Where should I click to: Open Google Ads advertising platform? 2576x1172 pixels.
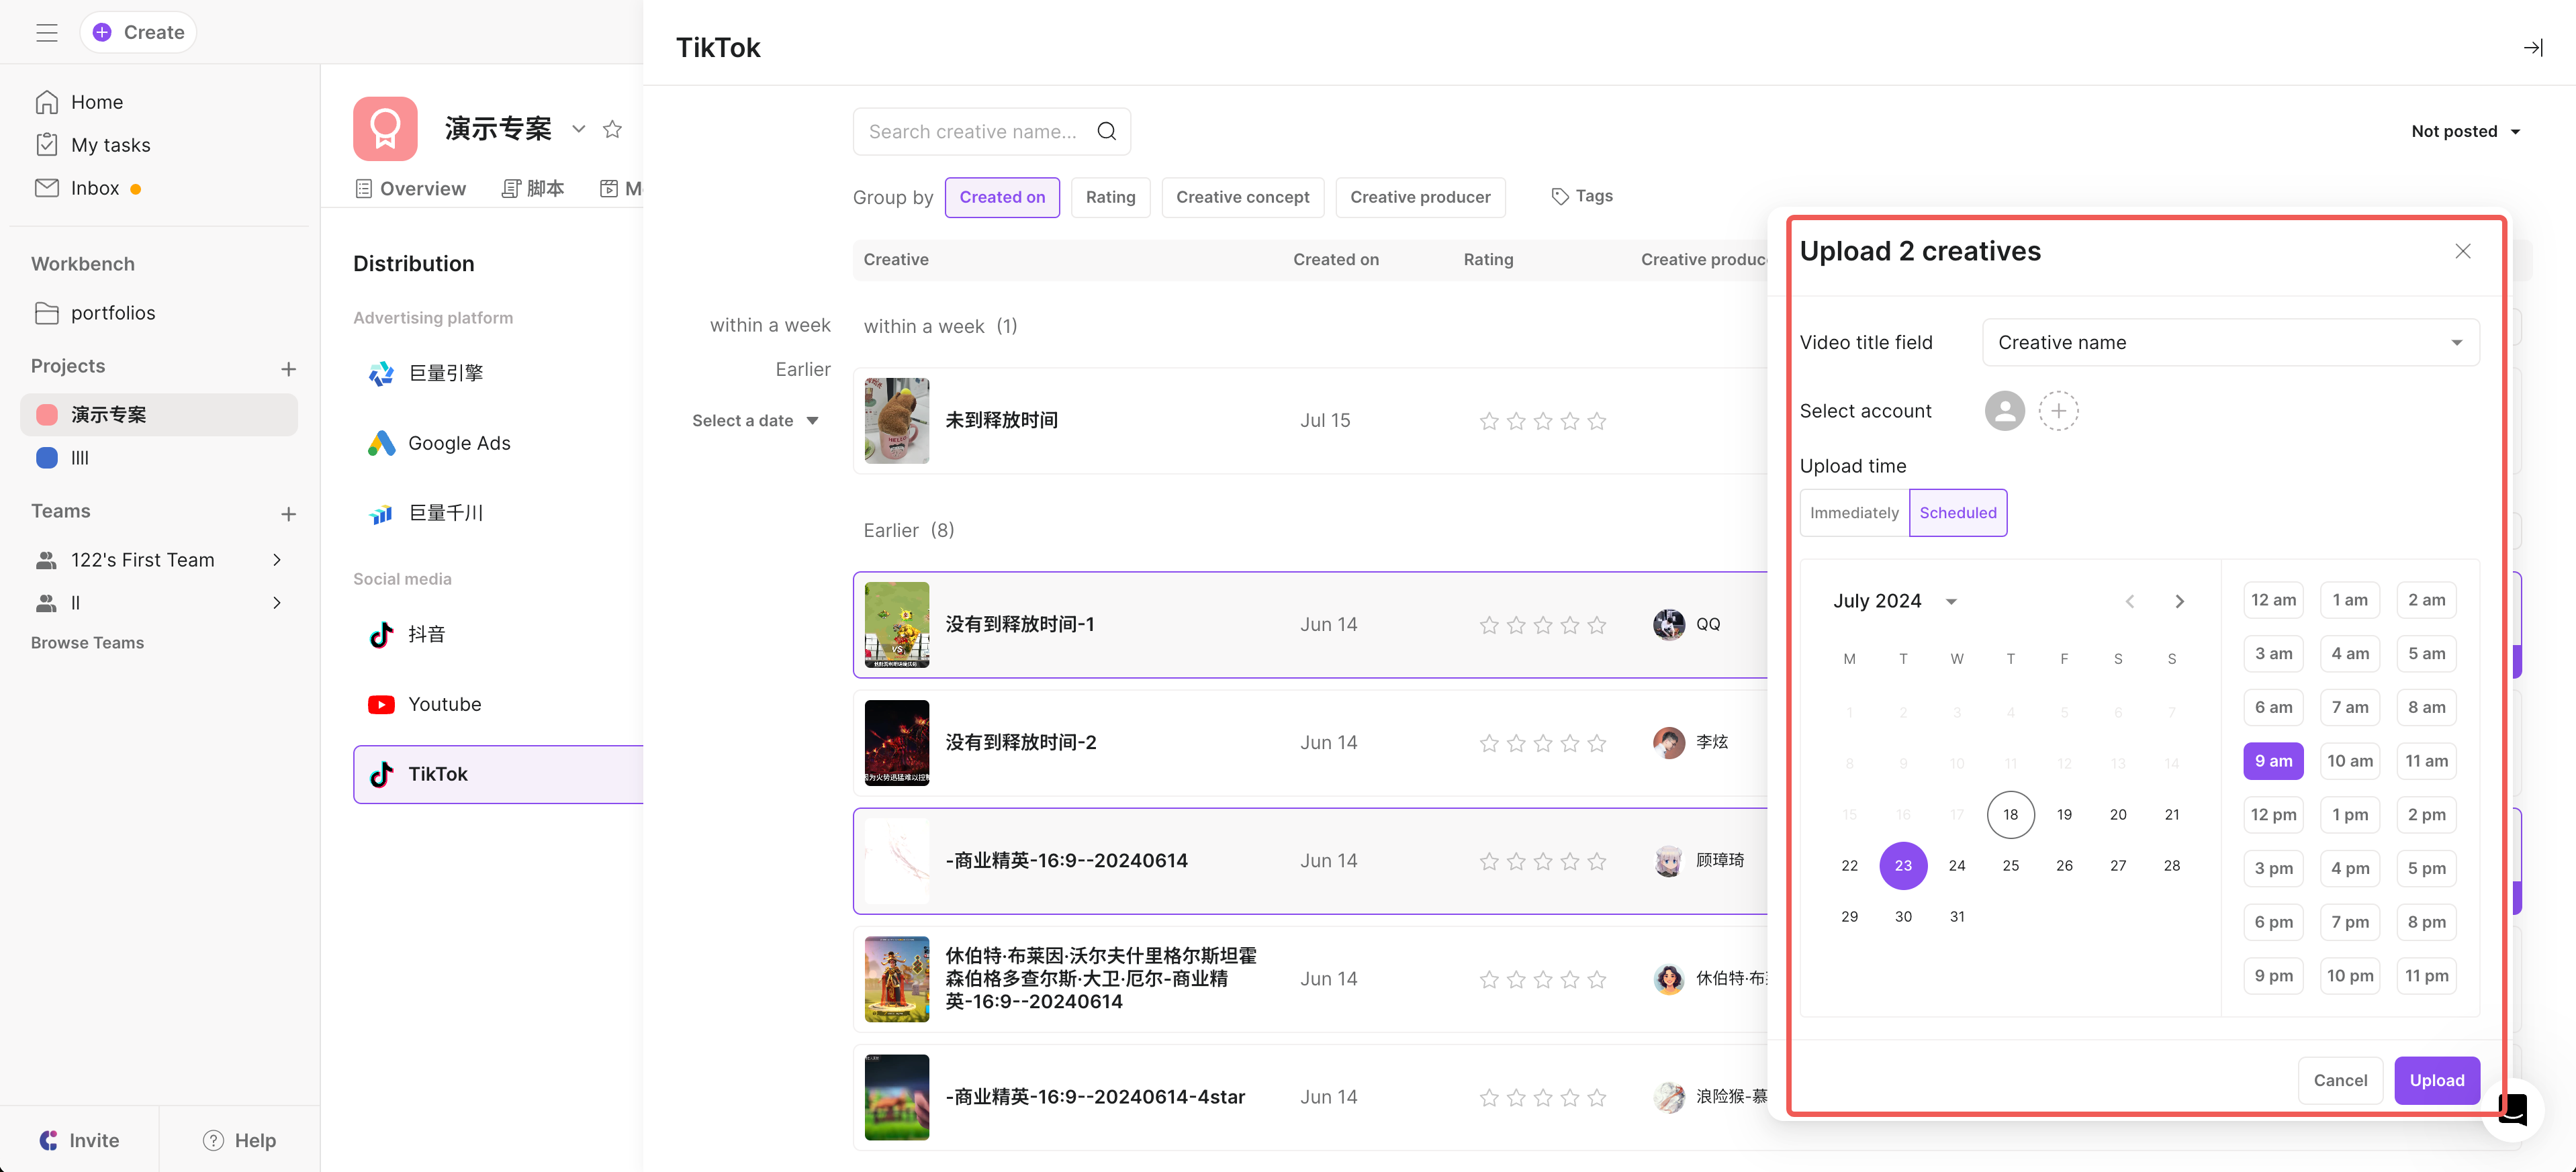click(x=458, y=443)
